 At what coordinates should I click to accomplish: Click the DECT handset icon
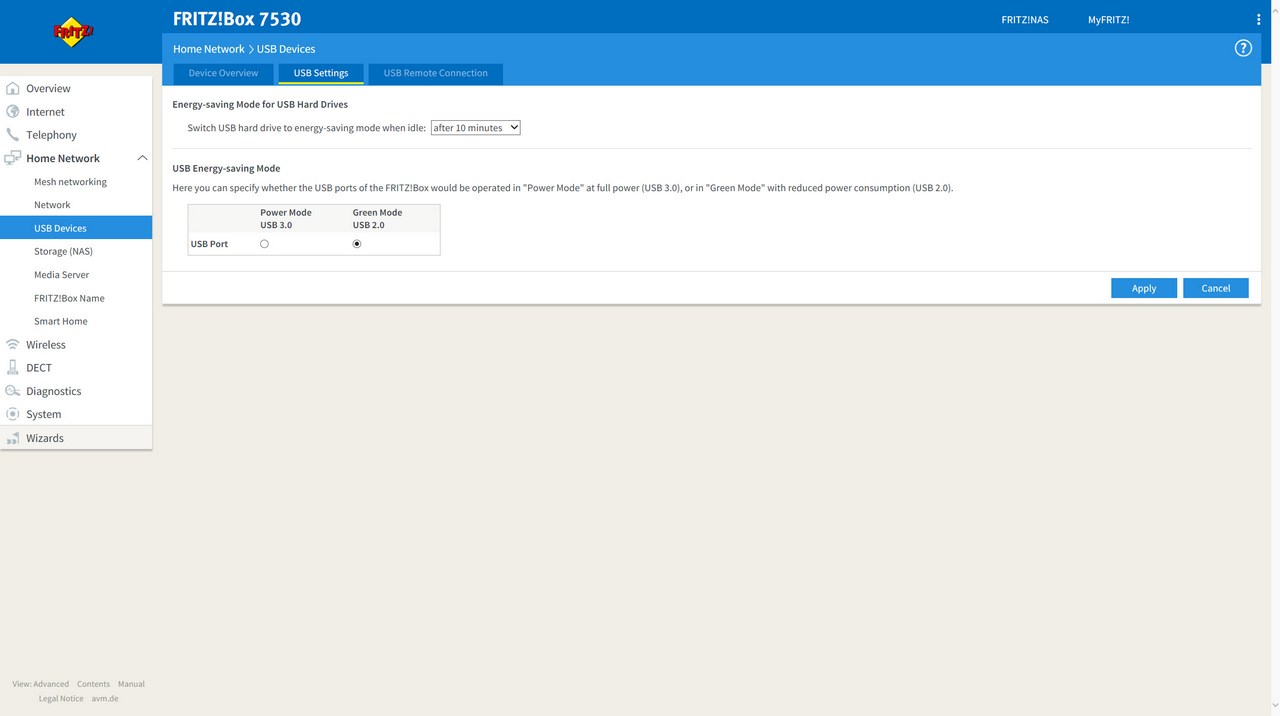coord(13,367)
